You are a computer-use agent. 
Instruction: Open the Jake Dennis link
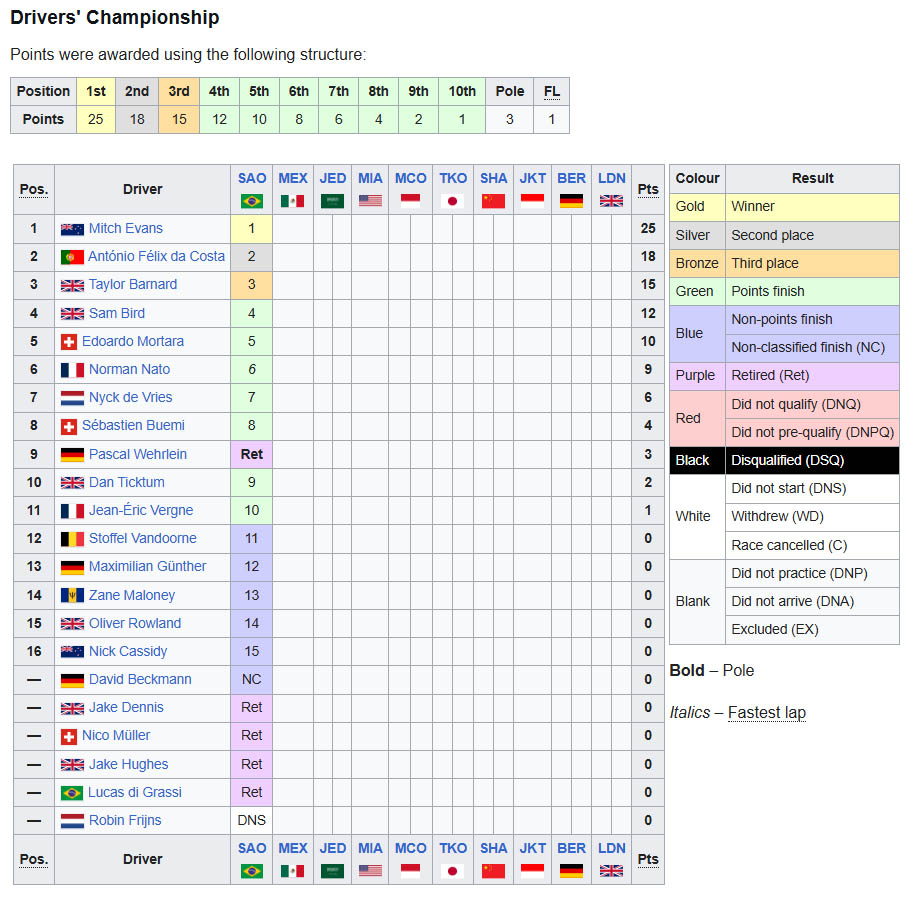pos(126,707)
